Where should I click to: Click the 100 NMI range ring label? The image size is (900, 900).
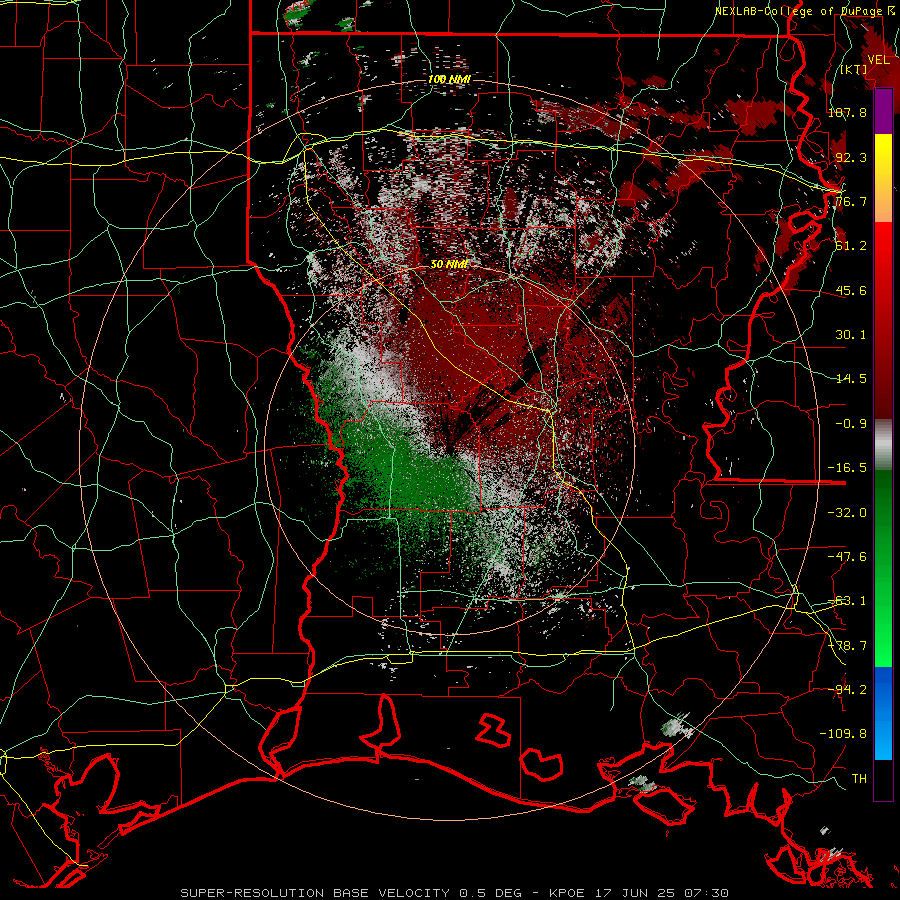coord(449,79)
